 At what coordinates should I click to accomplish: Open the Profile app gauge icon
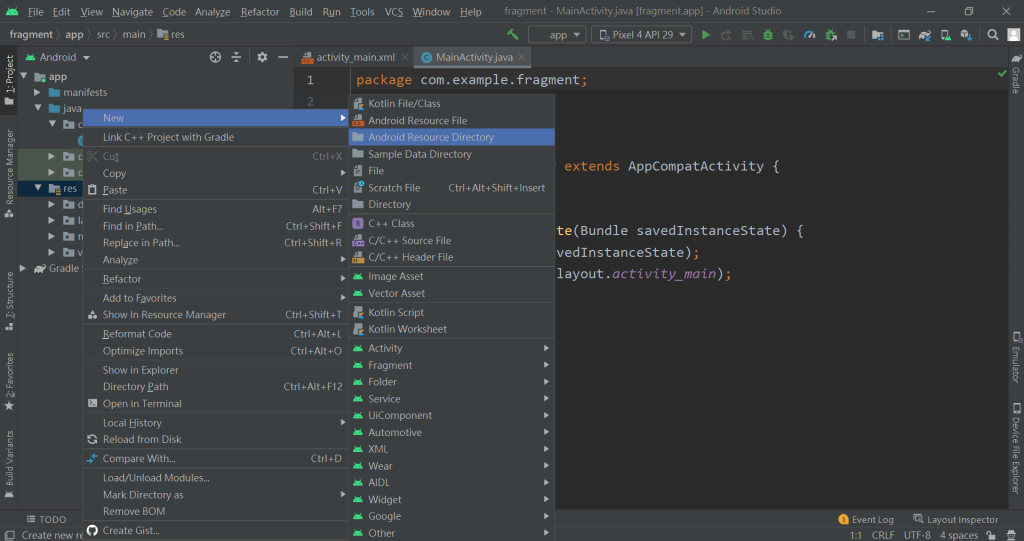[809, 35]
